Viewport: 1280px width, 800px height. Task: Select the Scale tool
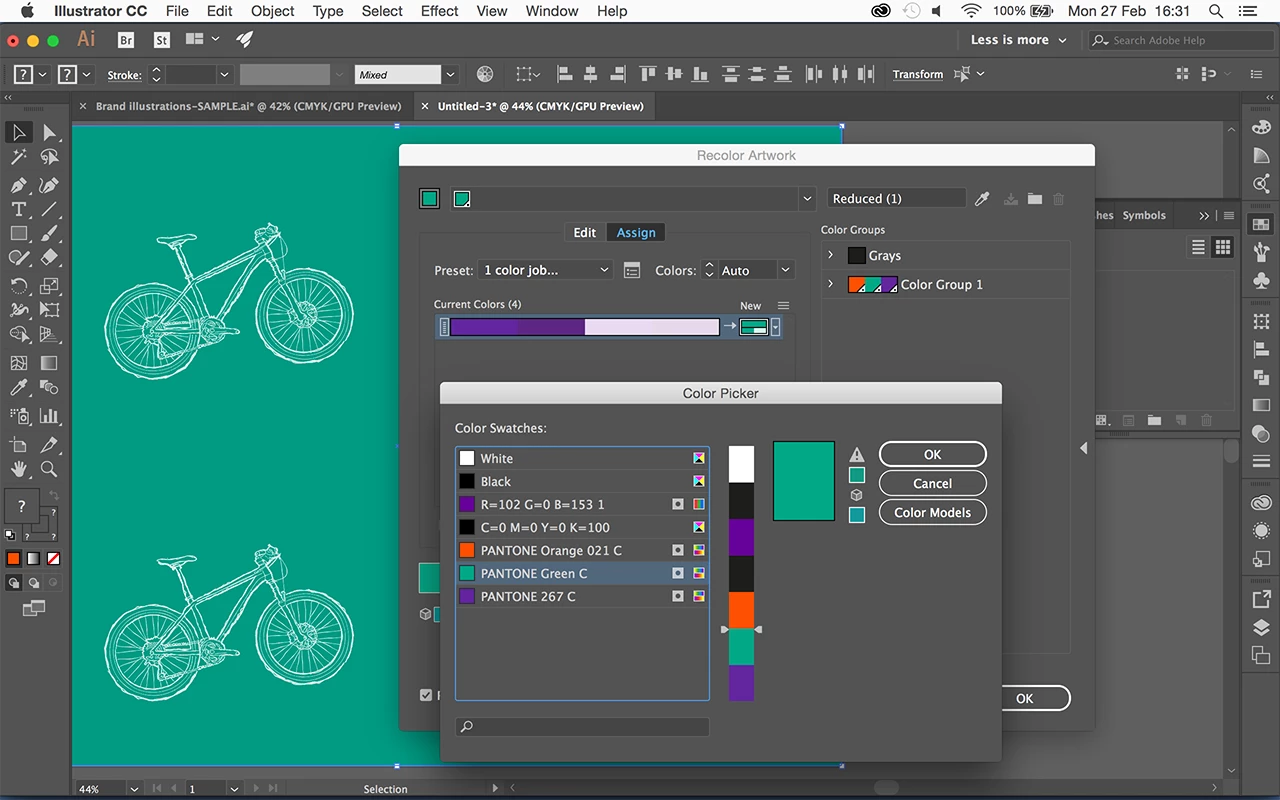tap(49, 286)
